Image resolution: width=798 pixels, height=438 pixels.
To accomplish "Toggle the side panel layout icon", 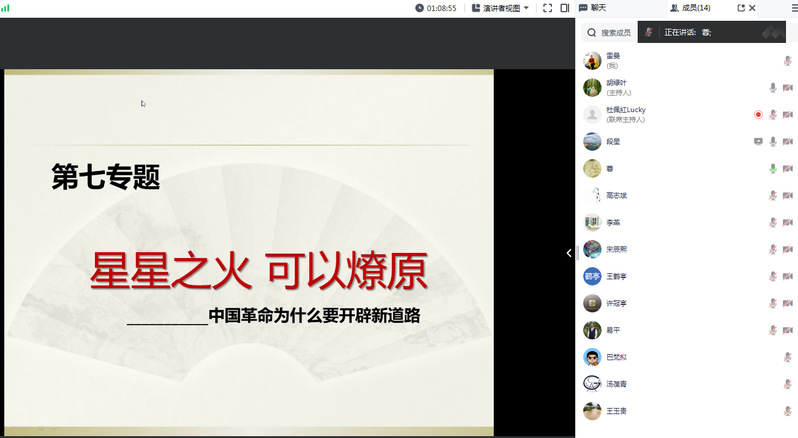I will [564, 8].
